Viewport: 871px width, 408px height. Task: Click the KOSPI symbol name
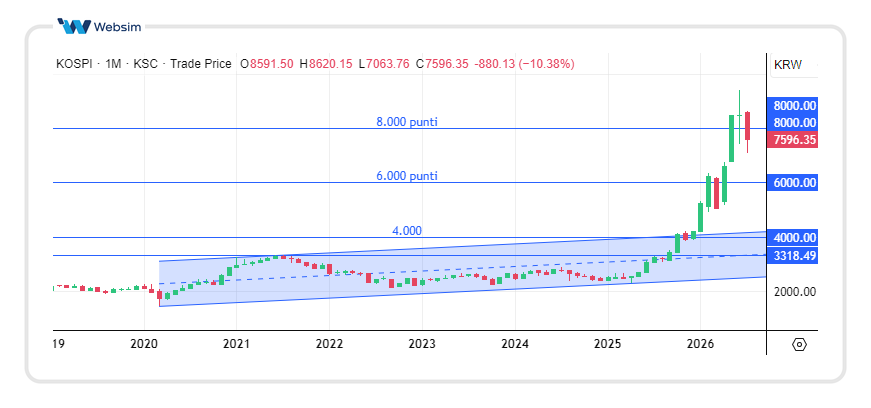click(x=72, y=64)
